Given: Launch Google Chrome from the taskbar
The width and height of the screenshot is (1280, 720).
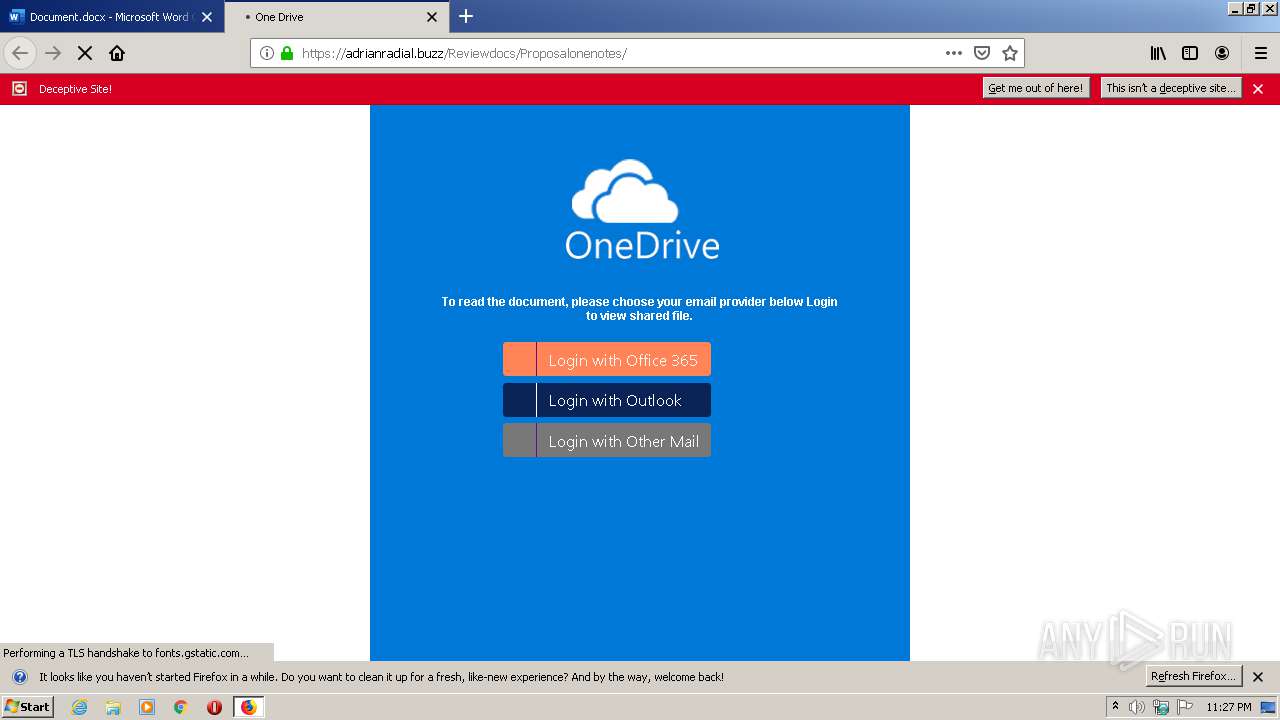Looking at the screenshot, I should [x=181, y=707].
